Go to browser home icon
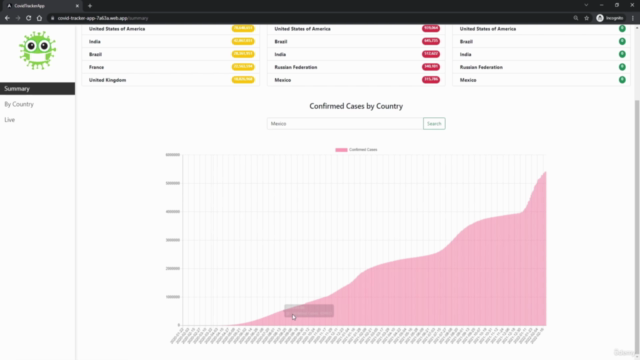Viewport: 640px width, 360px height. coord(39,18)
